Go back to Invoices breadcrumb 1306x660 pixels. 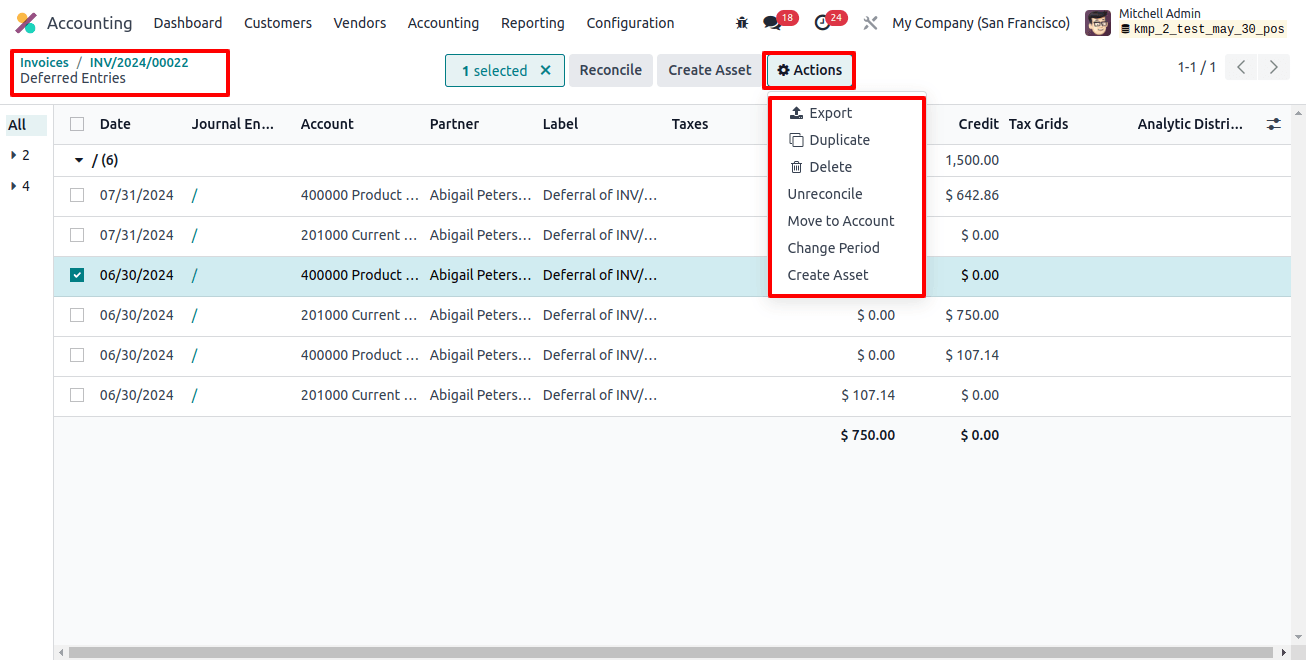click(x=45, y=62)
